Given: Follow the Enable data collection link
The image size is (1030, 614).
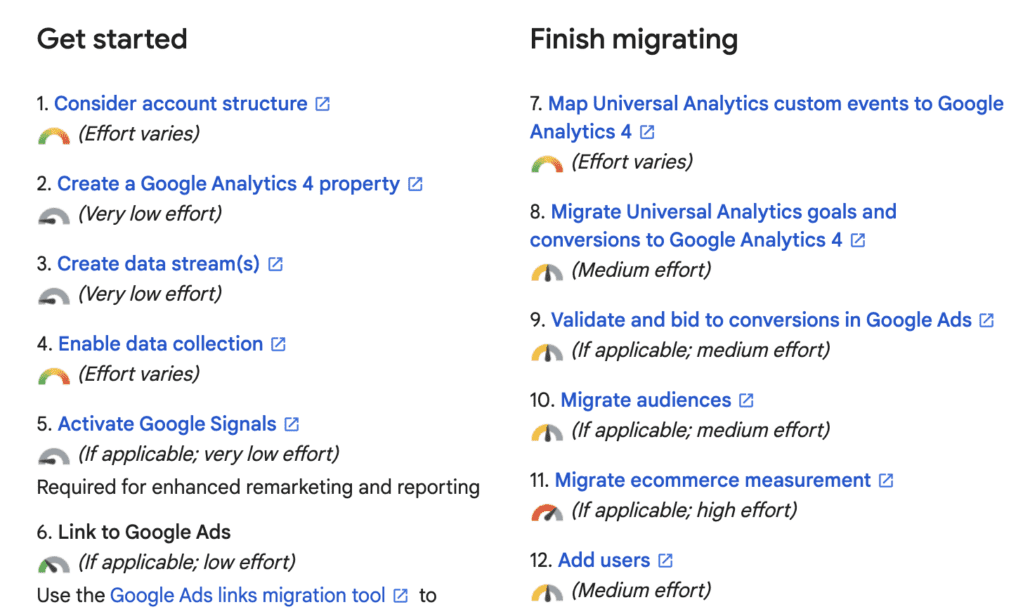Looking at the screenshot, I should click(x=161, y=344).
